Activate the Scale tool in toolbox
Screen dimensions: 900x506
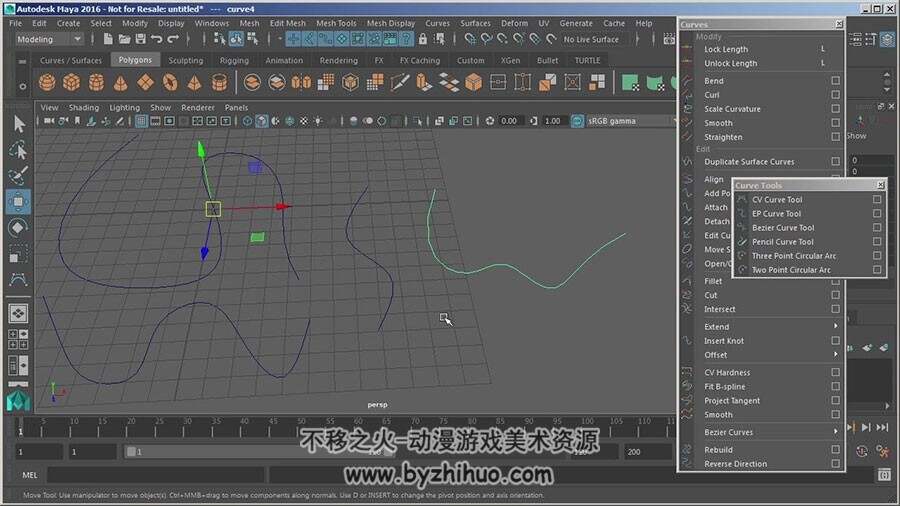[x=18, y=254]
